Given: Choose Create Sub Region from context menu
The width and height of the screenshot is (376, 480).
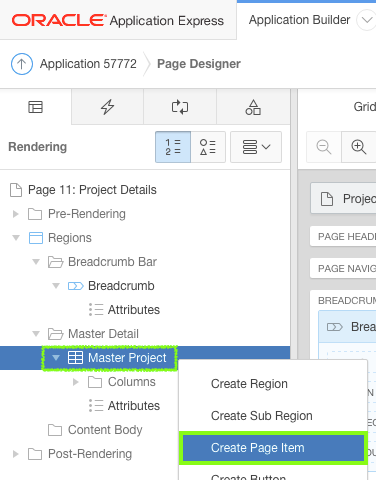Looking at the screenshot, I should [x=273, y=416].
